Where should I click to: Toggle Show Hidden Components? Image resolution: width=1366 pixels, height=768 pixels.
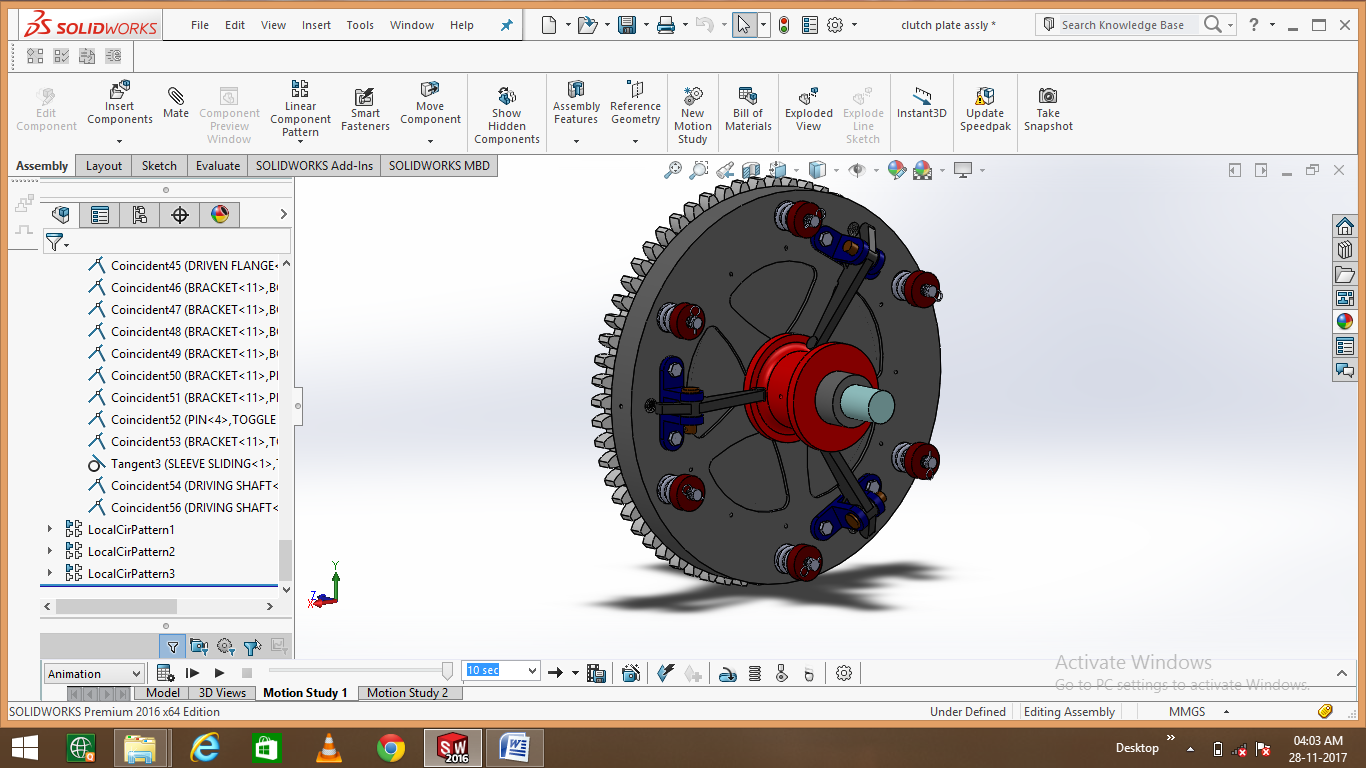(x=507, y=104)
